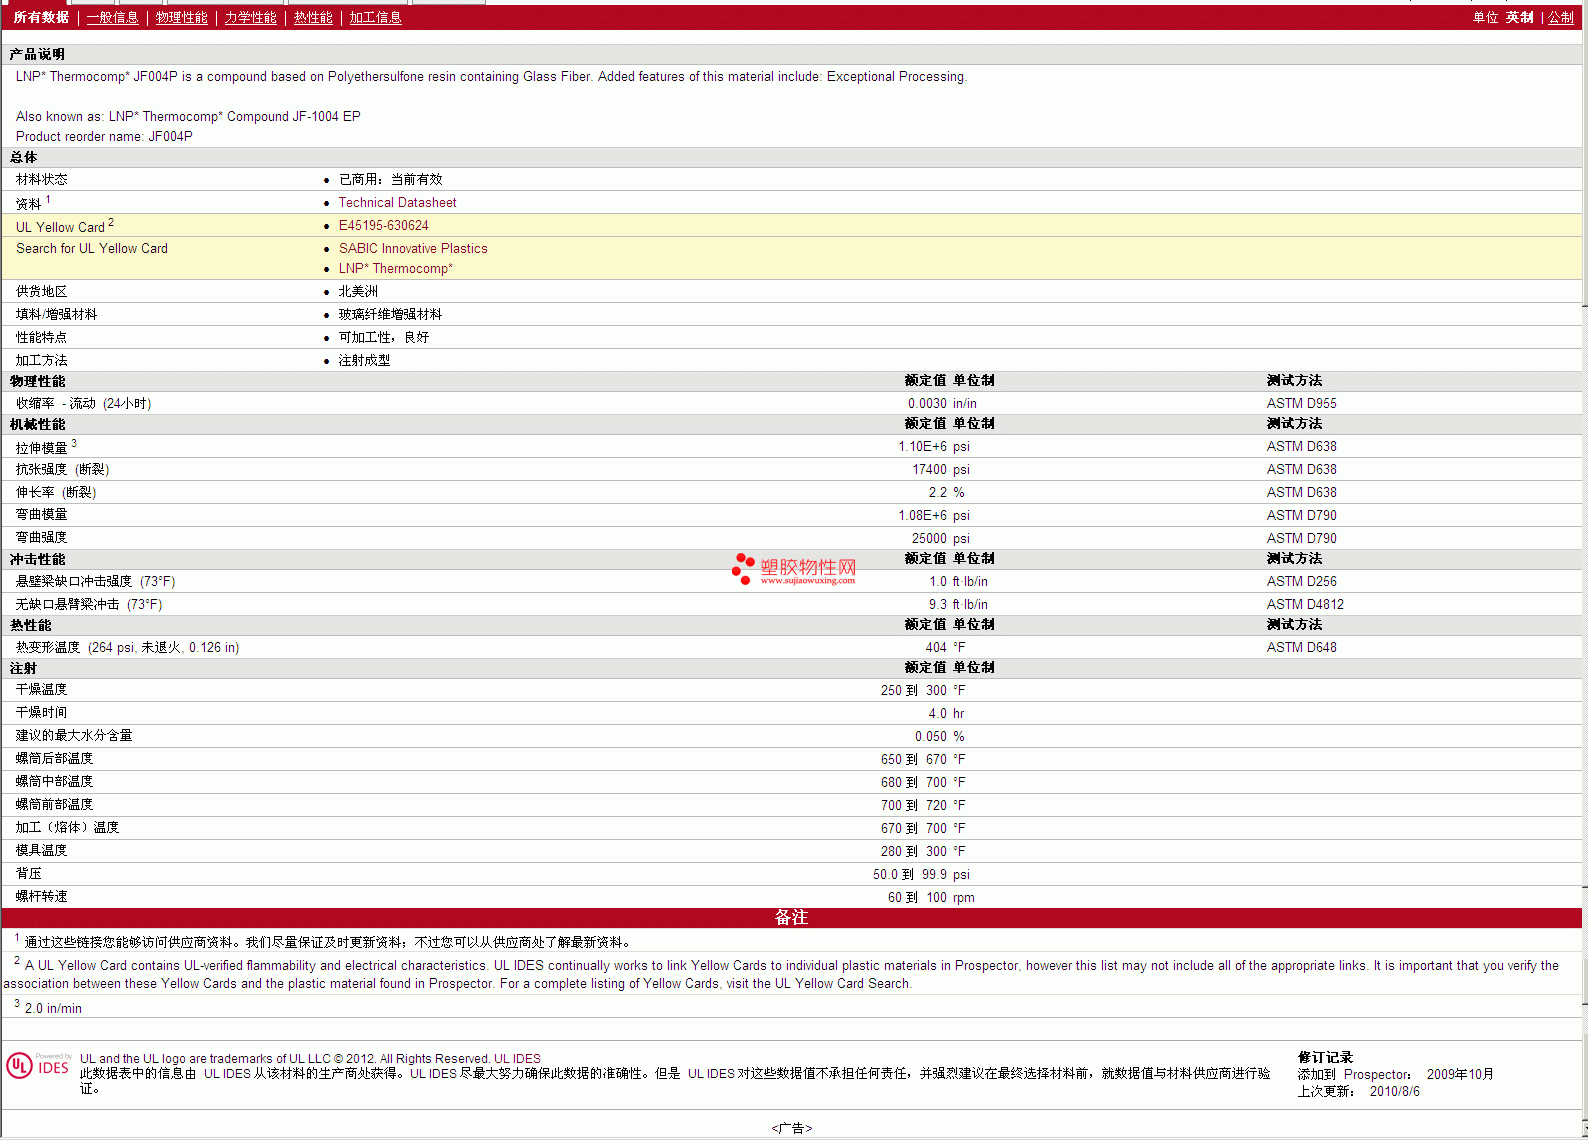The width and height of the screenshot is (1588, 1140).
Task: Open UL Yellow Card E45195-630624
Action: click(383, 226)
